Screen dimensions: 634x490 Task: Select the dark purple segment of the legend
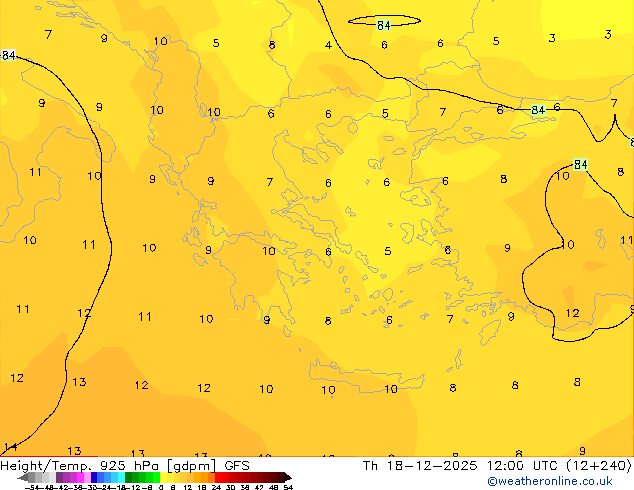point(59,478)
